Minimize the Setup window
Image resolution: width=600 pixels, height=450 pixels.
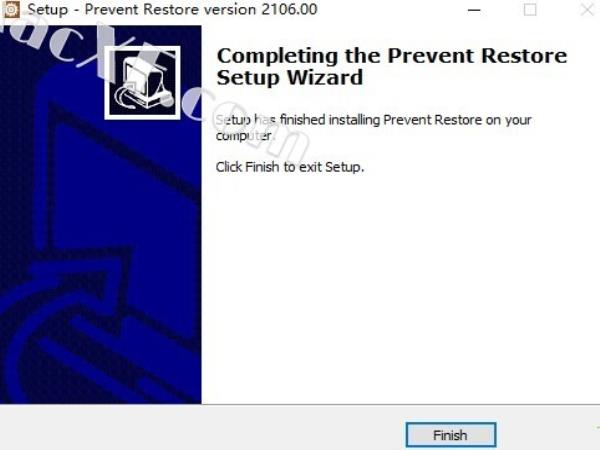point(474,10)
